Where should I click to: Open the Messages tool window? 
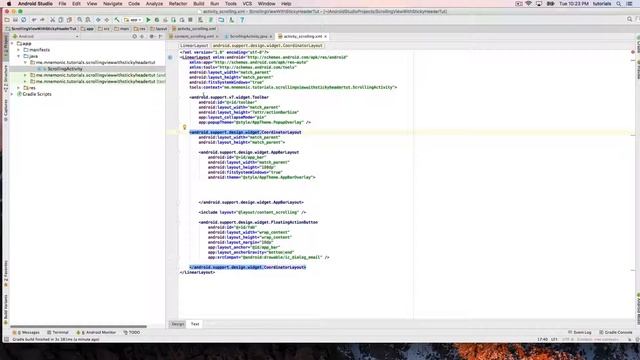click(x=27, y=332)
